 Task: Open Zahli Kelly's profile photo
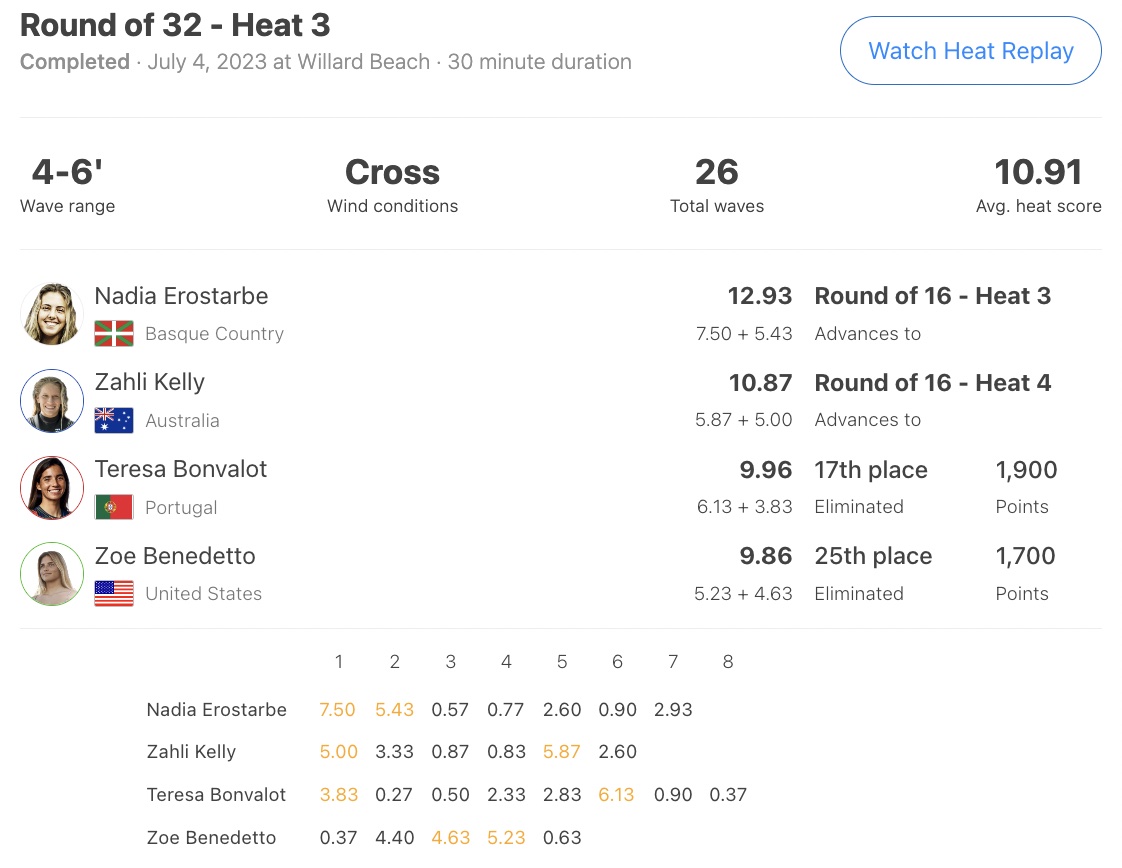[x=52, y=401]
